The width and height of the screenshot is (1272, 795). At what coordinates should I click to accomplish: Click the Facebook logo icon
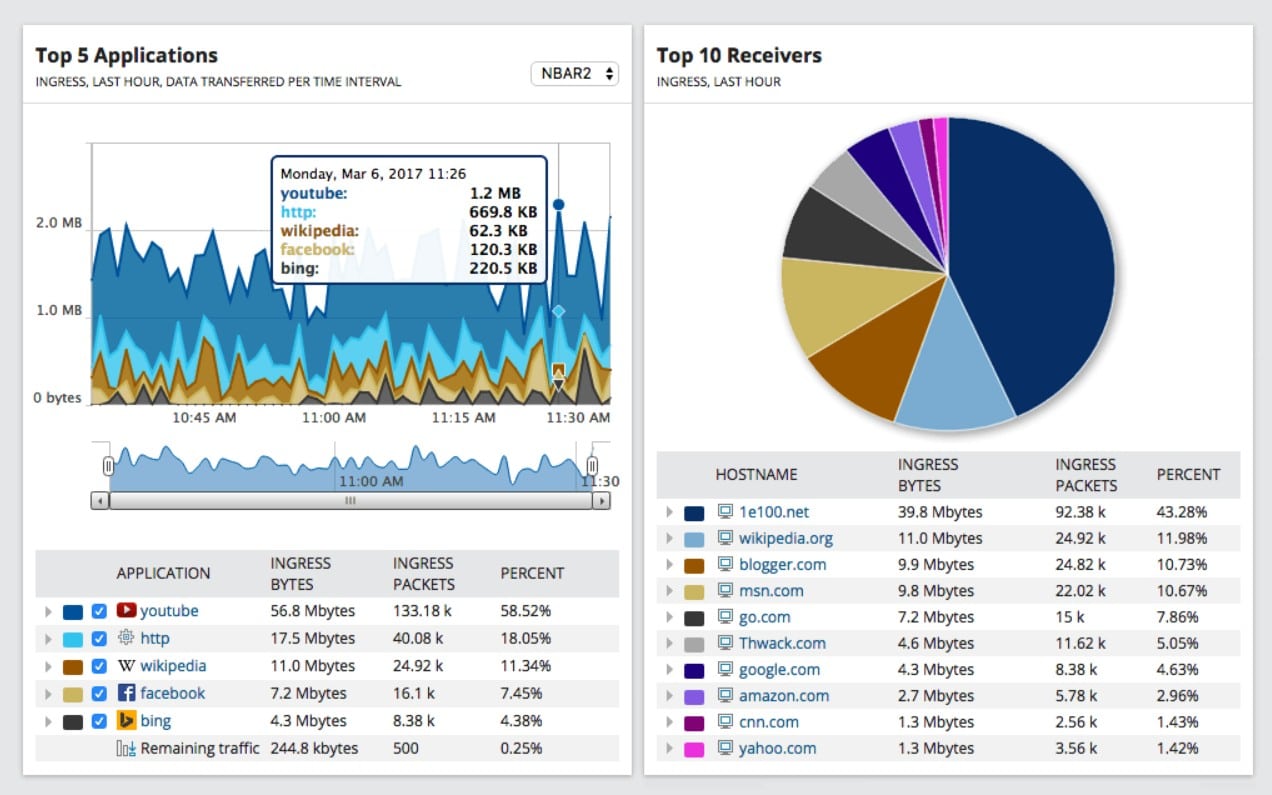(x=126, y=693)
